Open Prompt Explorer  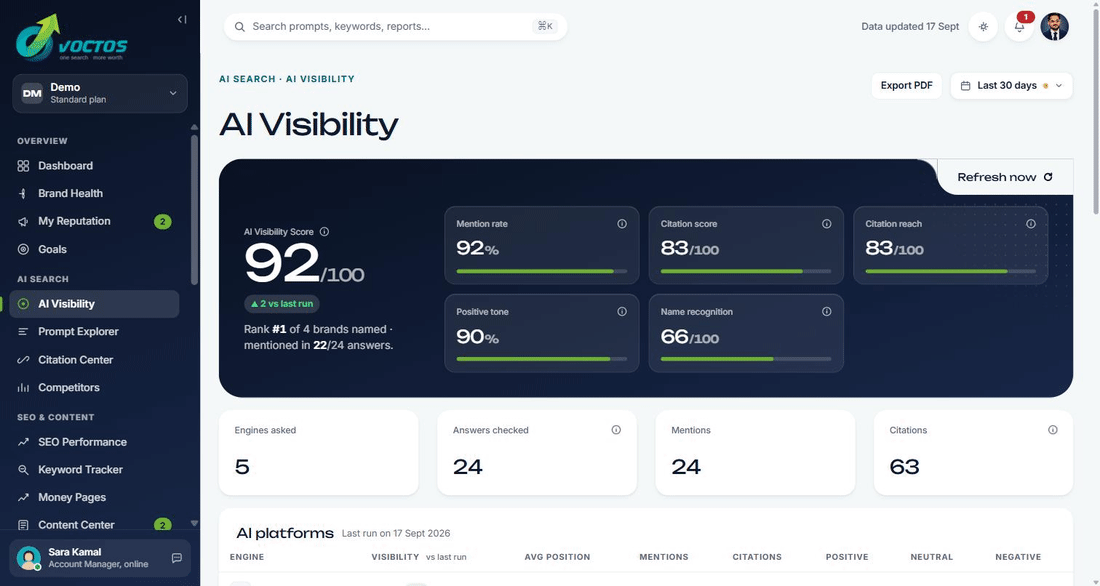(x=95, y=331)
